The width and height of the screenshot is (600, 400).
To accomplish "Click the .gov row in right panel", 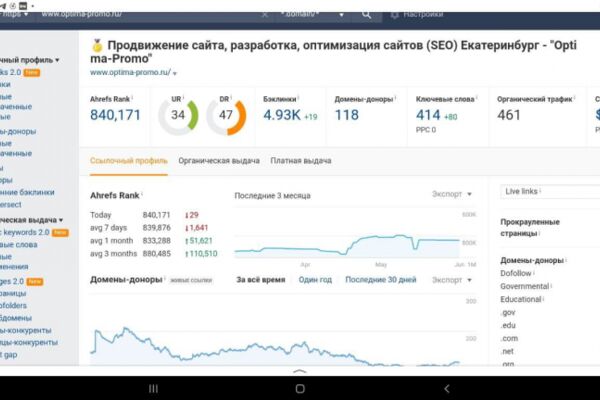I will point(508,312).
